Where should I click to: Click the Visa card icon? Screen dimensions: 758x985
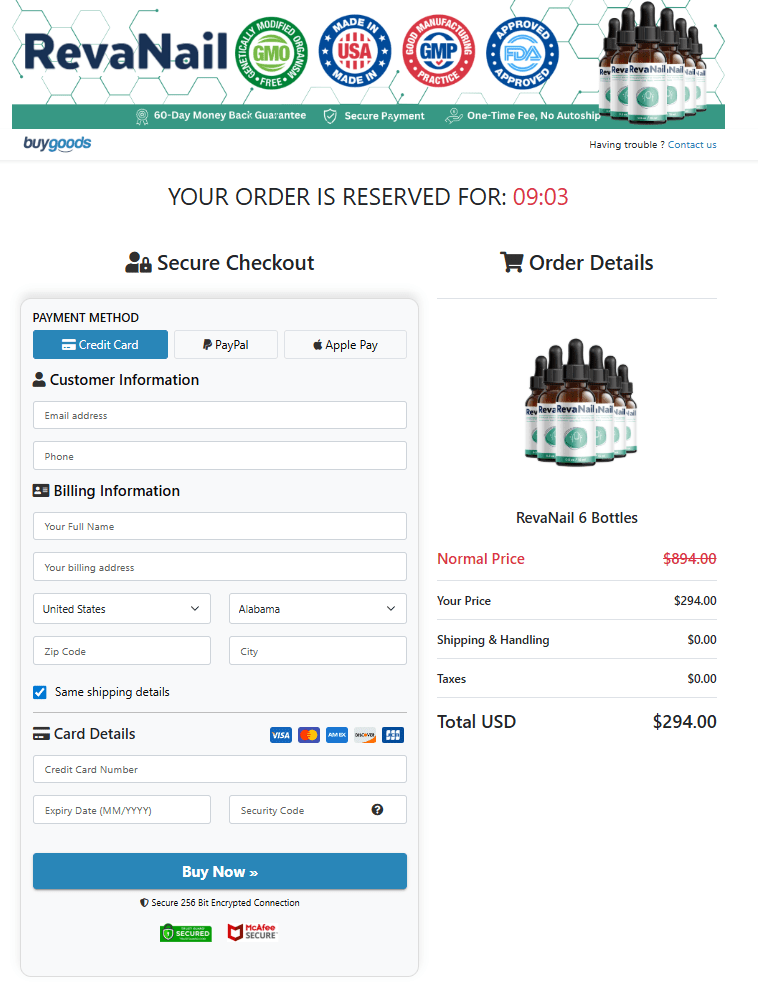(281, 734)
